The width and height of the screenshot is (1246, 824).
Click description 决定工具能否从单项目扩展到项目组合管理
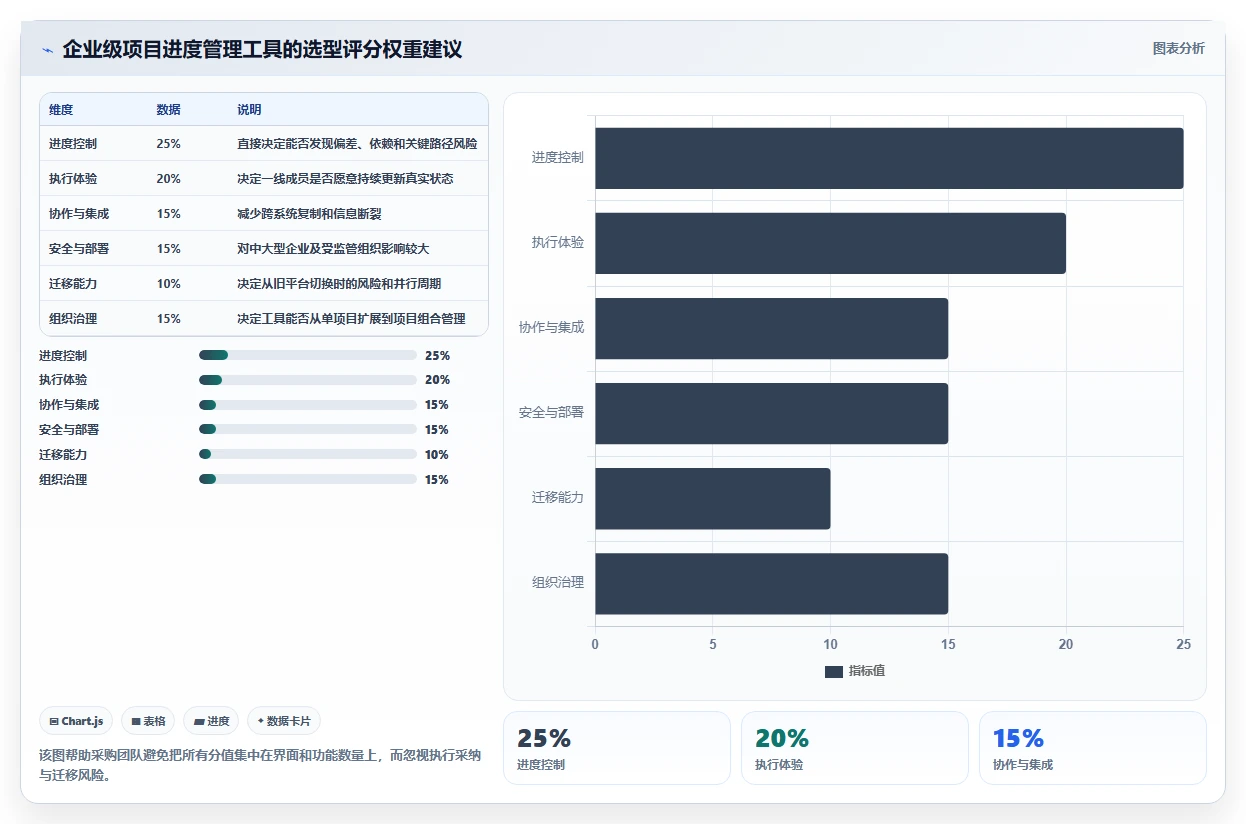[x=351, y=319]
